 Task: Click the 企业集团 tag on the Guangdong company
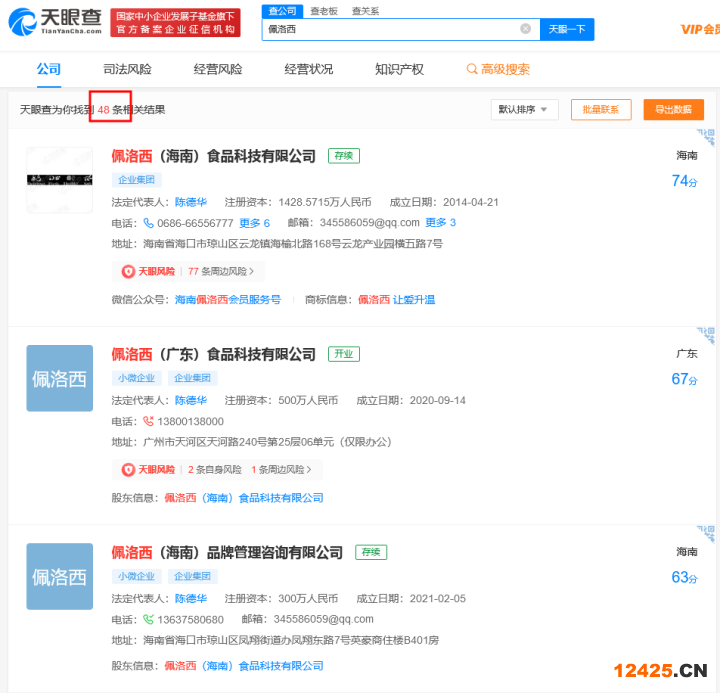(x=192, y=378)
